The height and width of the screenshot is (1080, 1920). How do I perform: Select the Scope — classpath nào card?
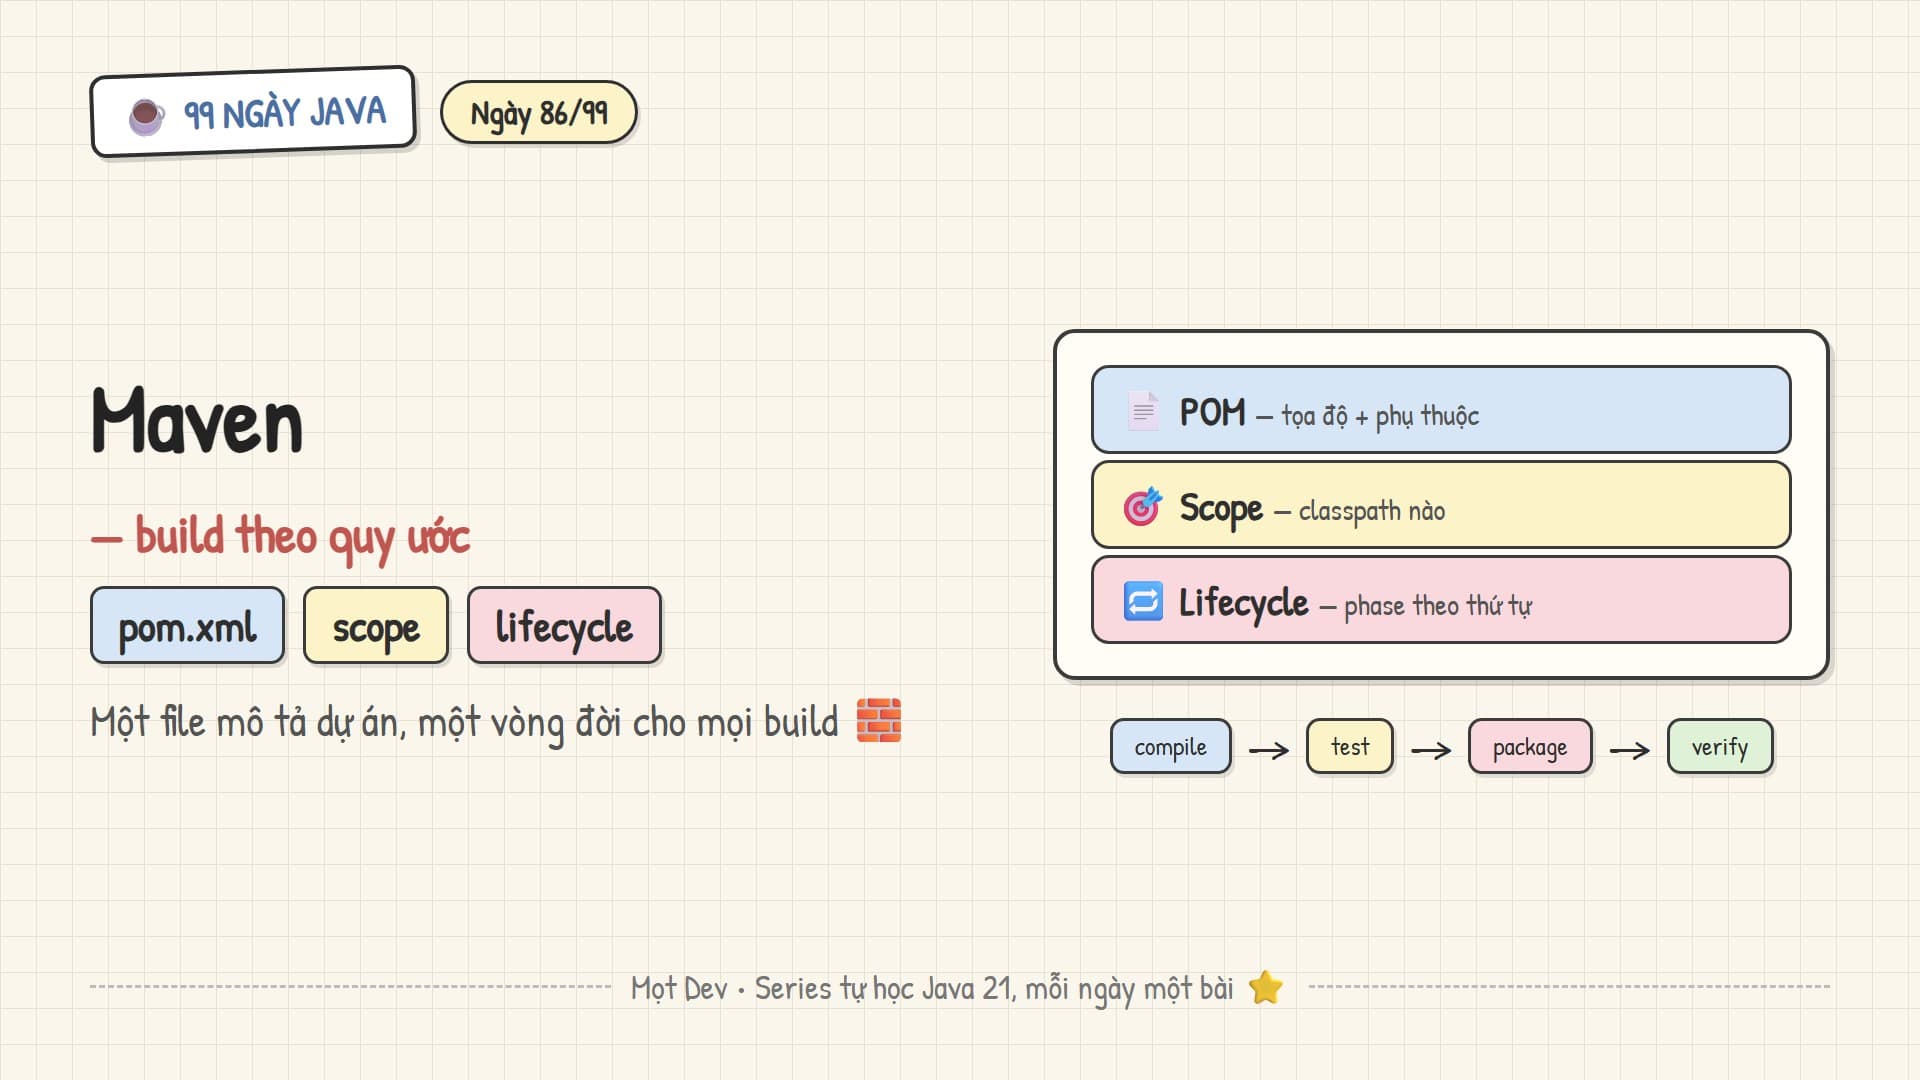(1441, 505)
